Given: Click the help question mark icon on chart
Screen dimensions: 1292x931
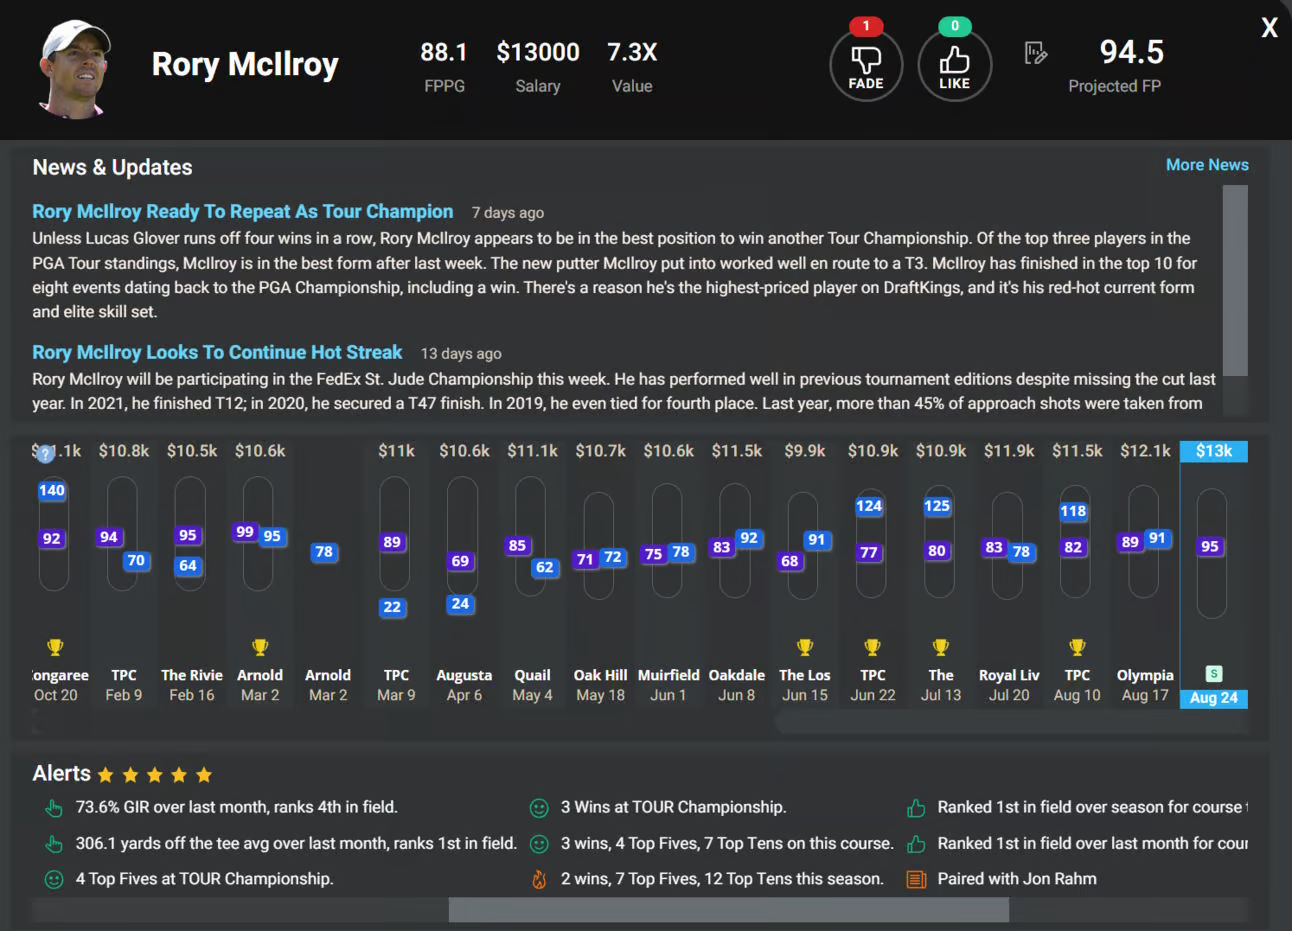Looking at the screenshot, I should pos(45,454).
